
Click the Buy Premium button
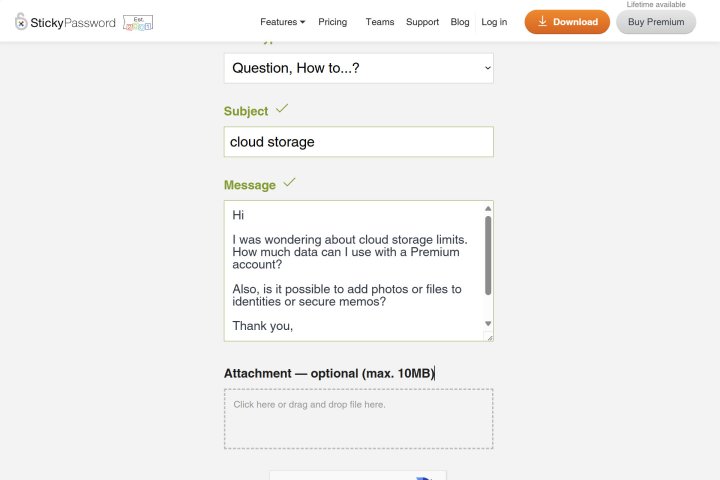656,22
